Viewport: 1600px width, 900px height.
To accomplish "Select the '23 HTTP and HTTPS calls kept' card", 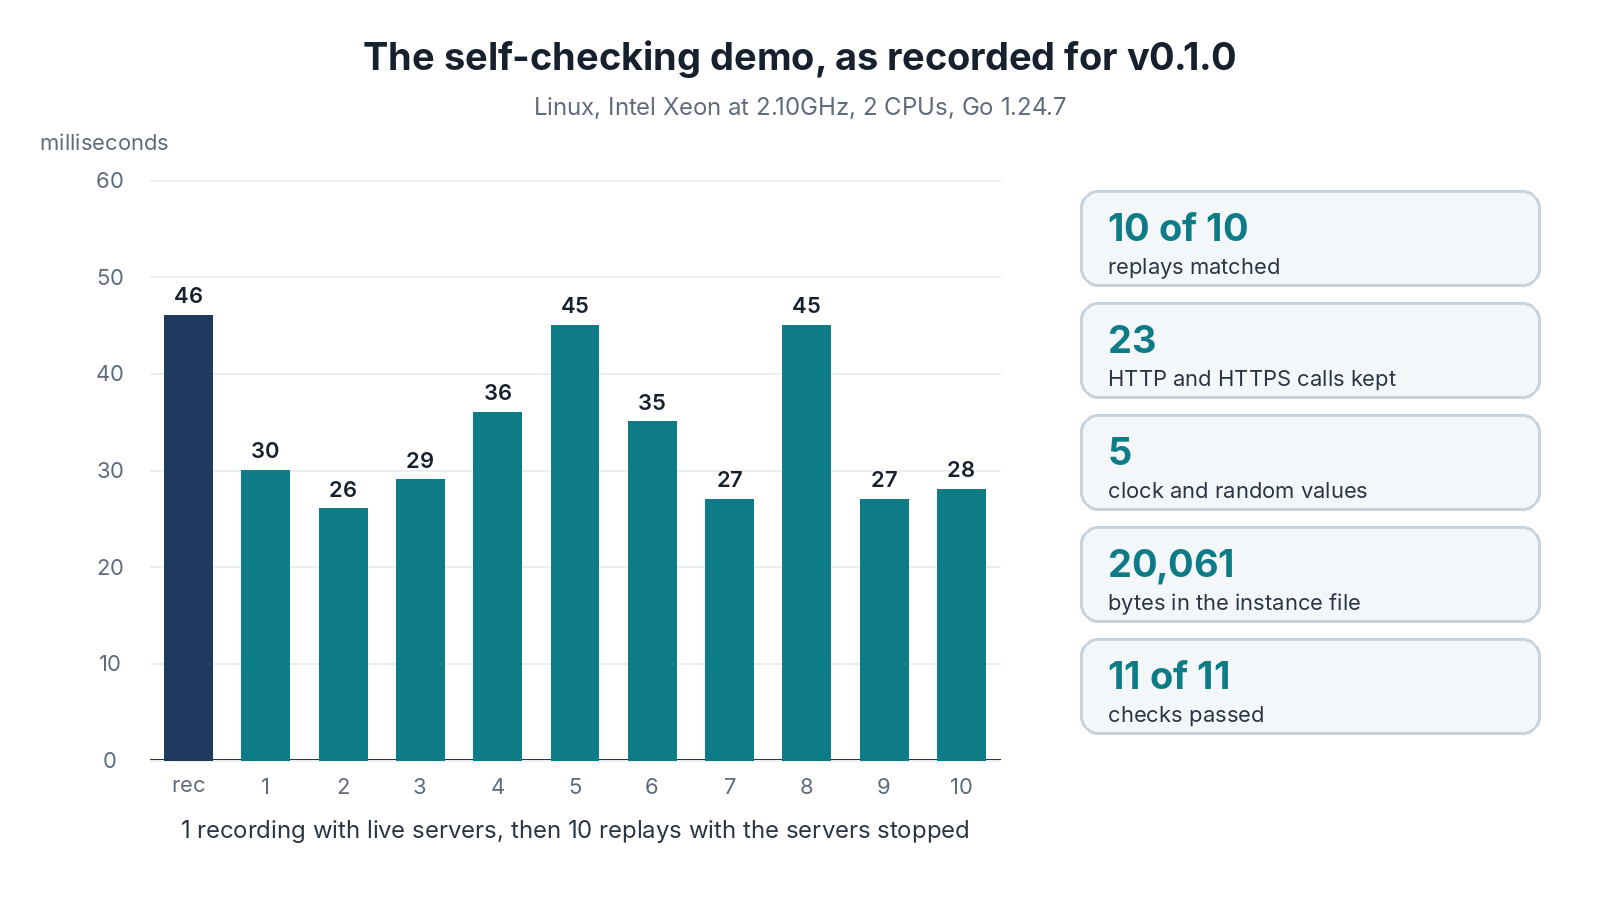I will tap(1310, 351).
